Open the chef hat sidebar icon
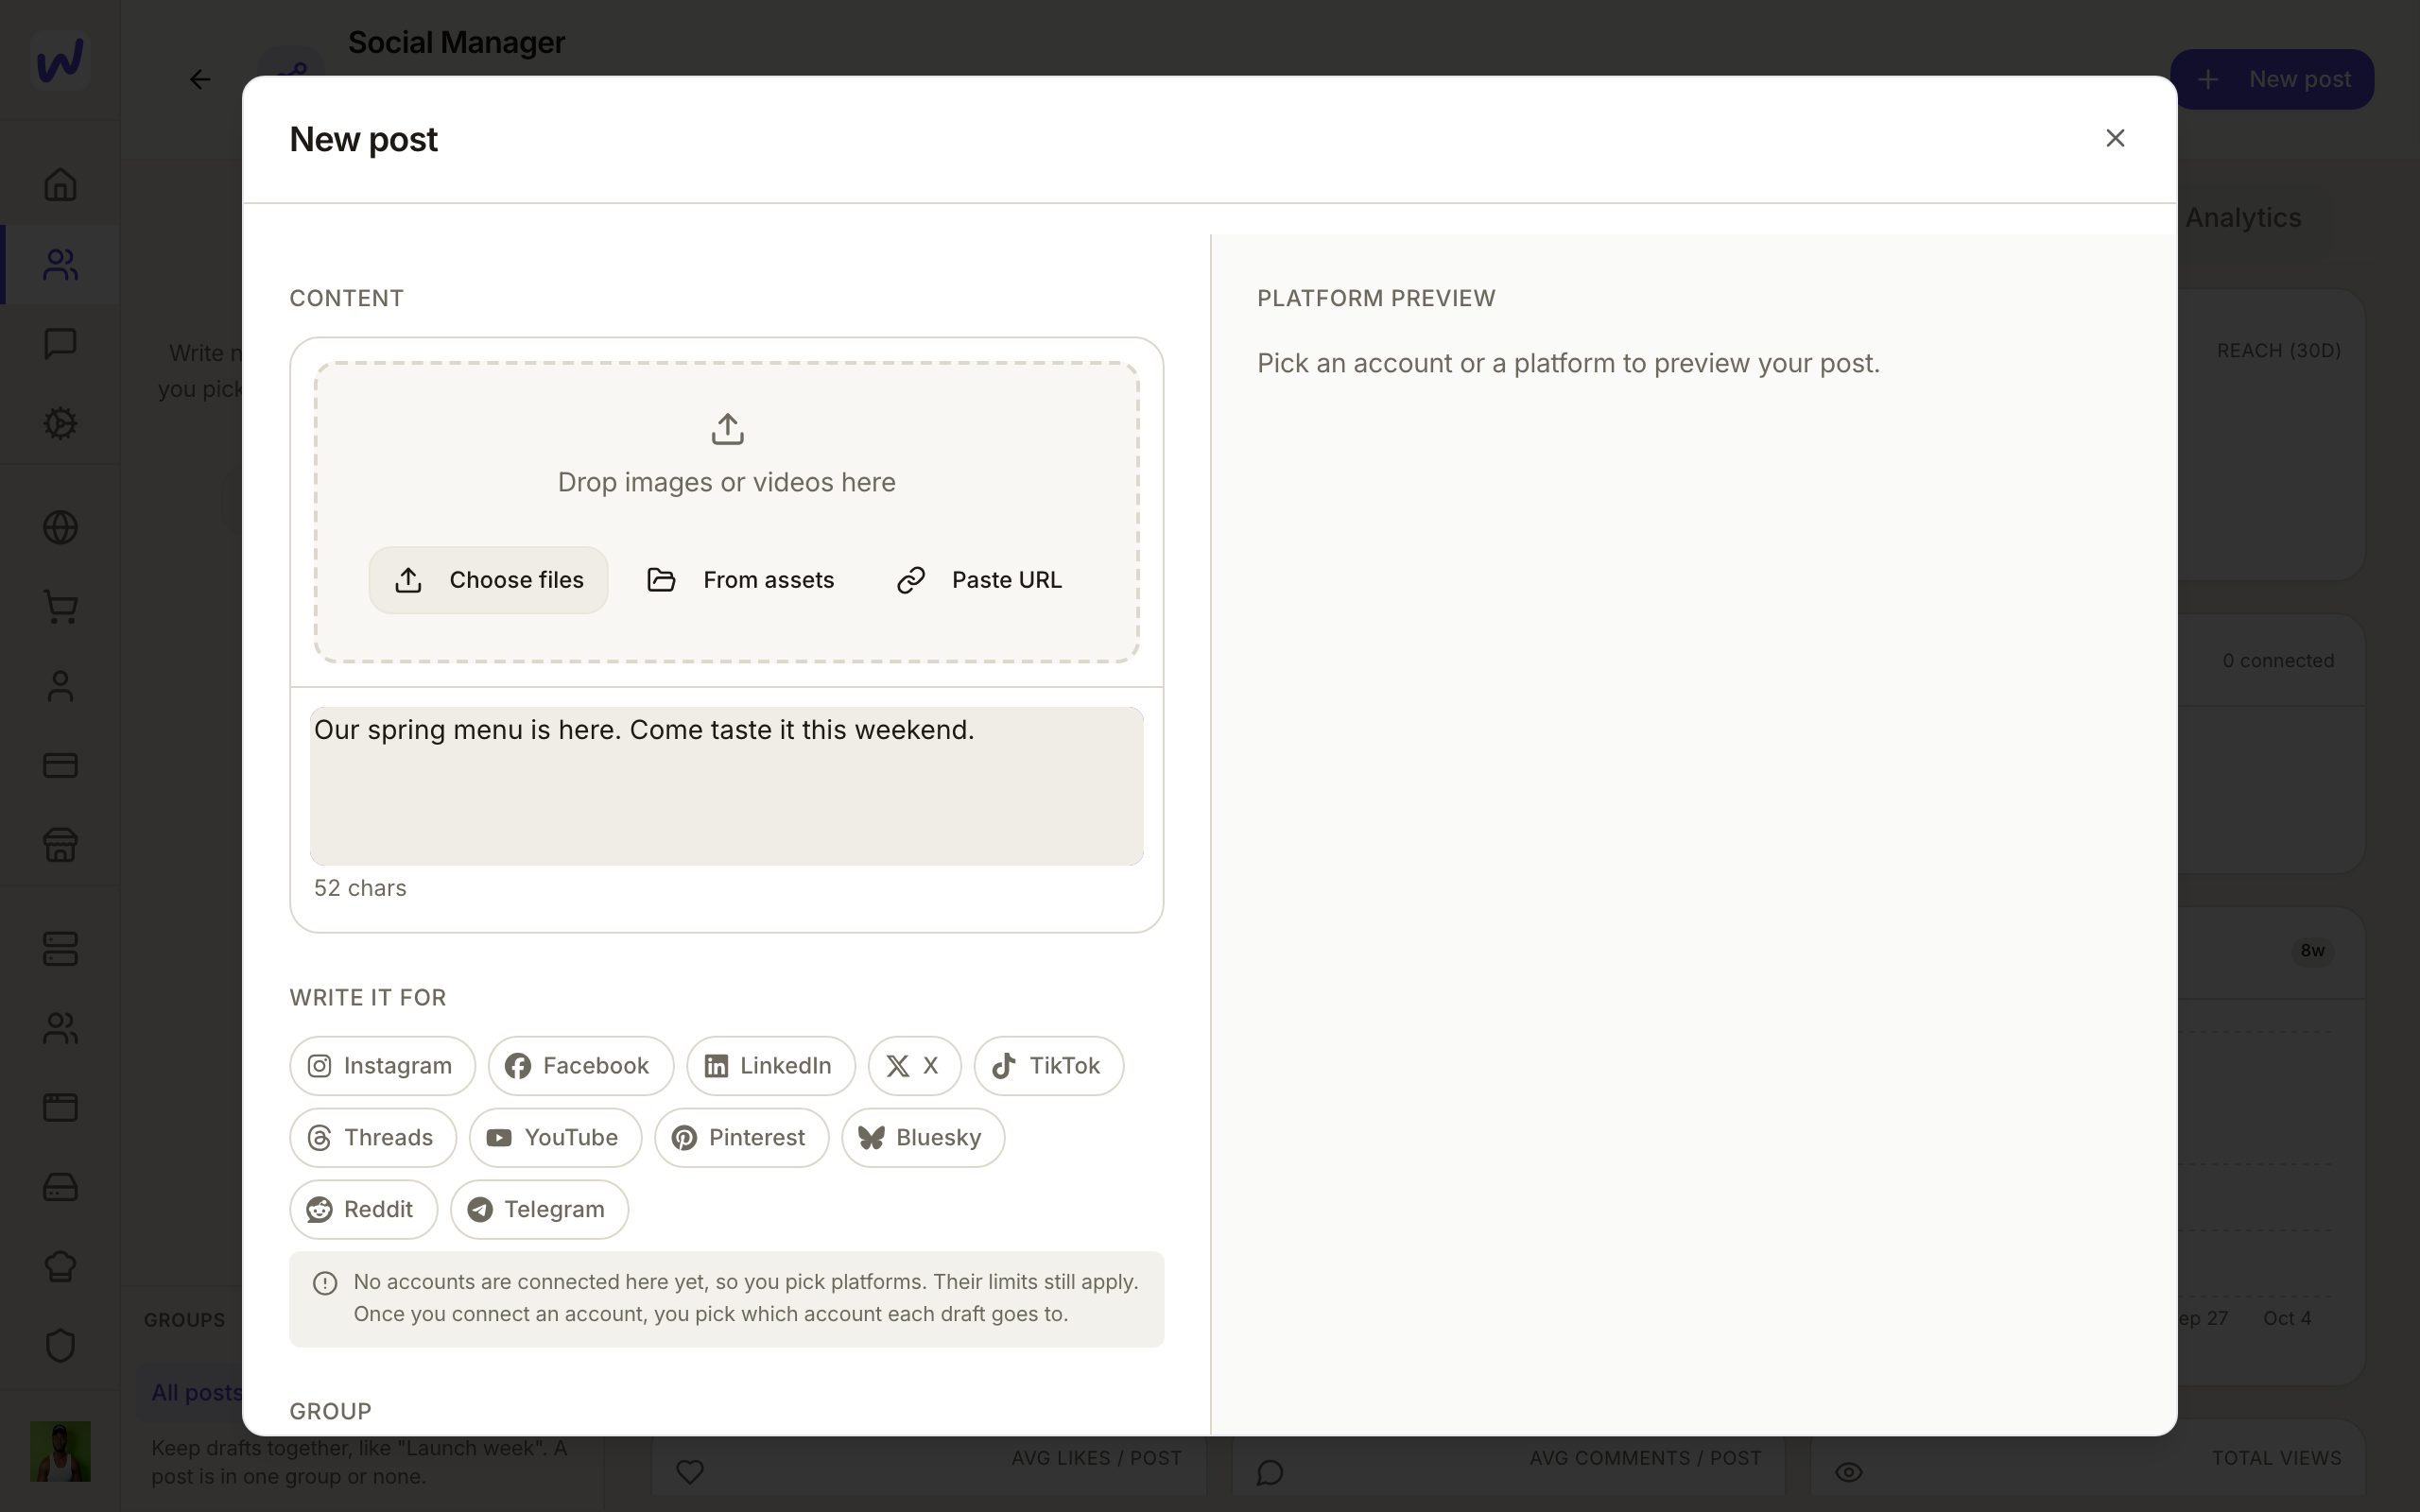The height and width of the screenshot is (1512, 2420). 60,1266
